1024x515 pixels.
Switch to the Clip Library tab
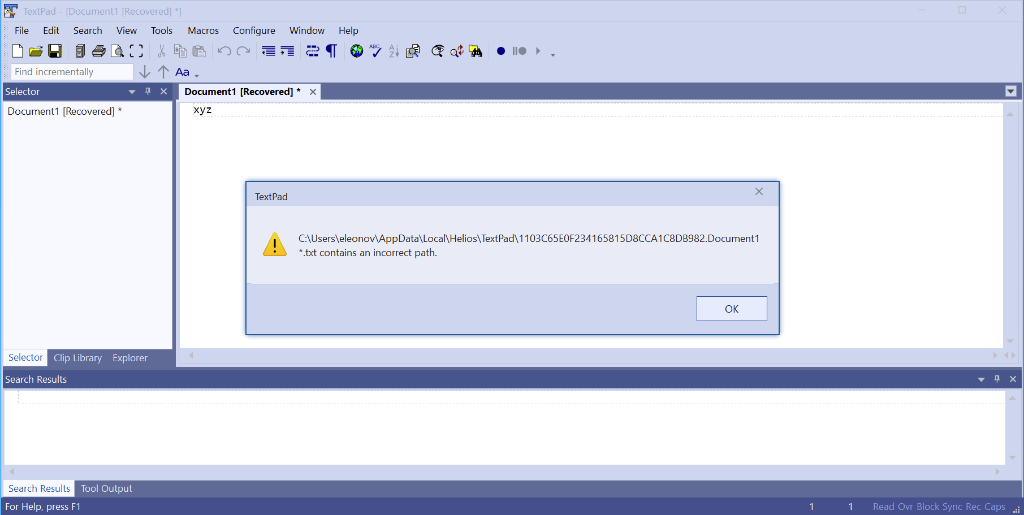[x=78, y=358]
